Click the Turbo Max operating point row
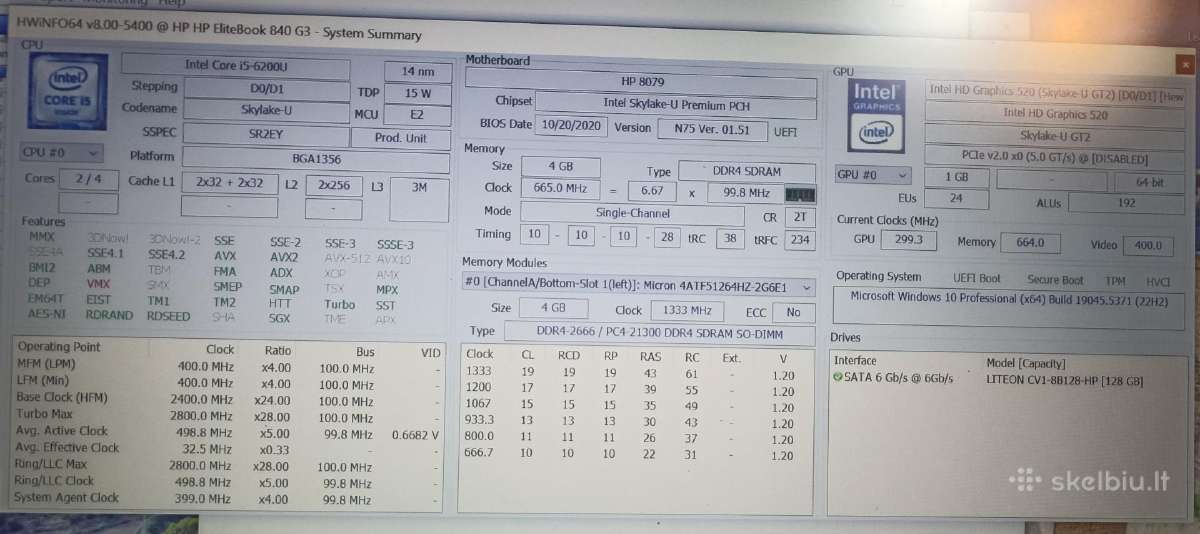Image resolution: width=1200 pixels, height=534 pixels. click(x=229, y=416)
